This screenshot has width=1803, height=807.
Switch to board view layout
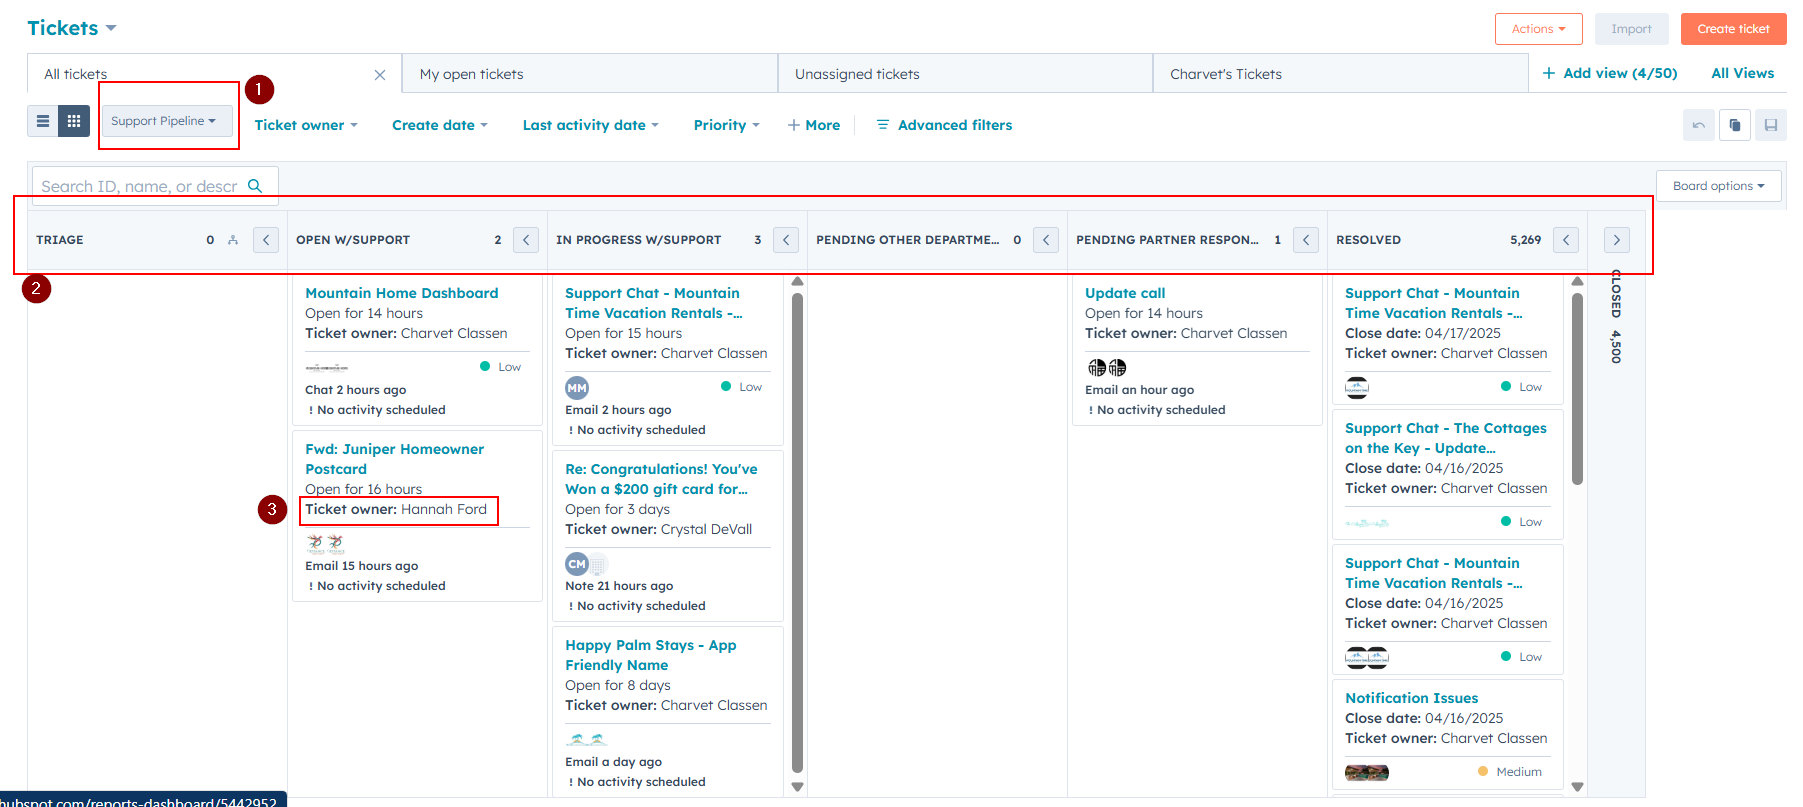[x=74, y=121]
